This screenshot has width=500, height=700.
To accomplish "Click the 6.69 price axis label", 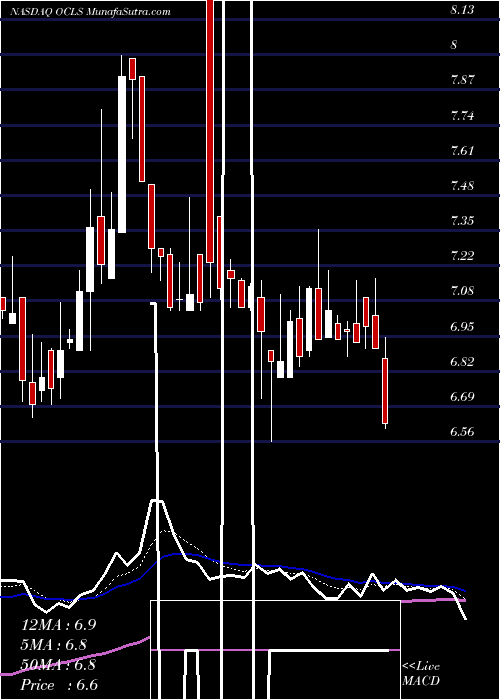I will 462,396.
